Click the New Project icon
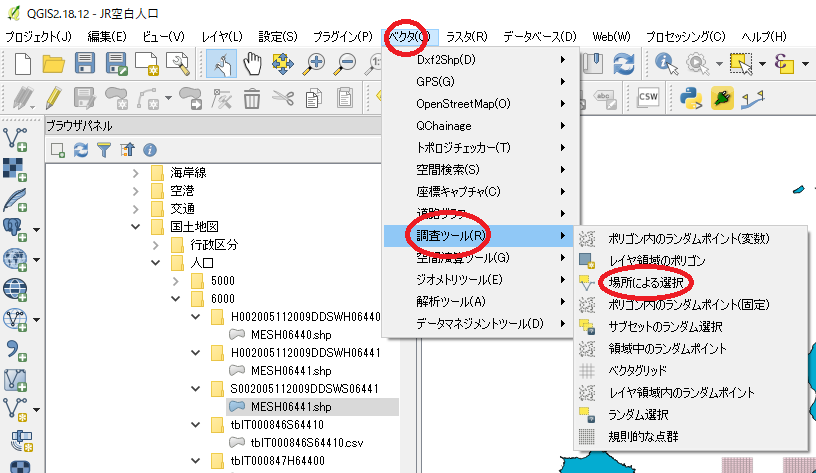Viewport: 816px width, 473px height. [x=23, y=64]
